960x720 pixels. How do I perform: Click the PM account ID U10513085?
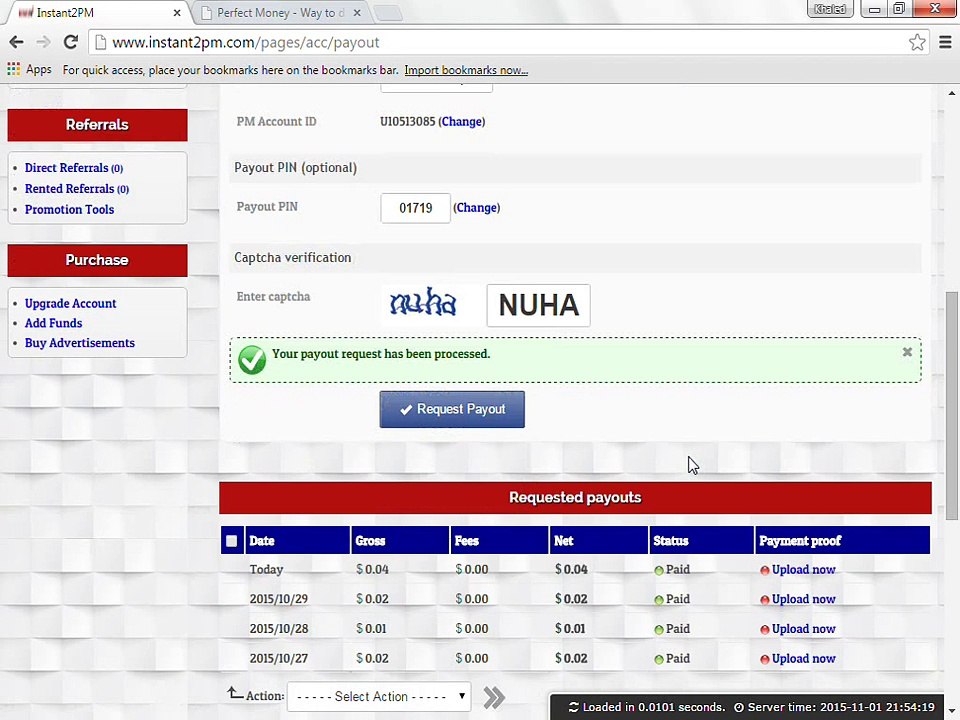coord(407,121)
